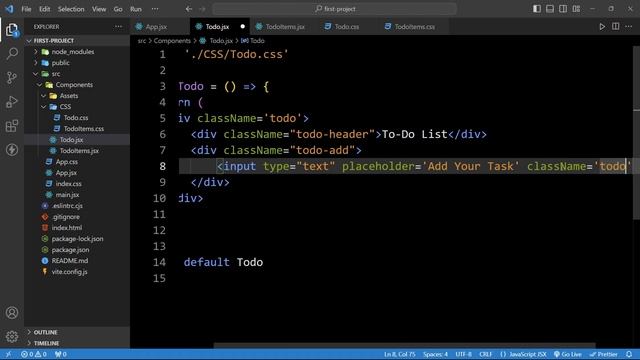640x360 pixels.
Task: Open ports indicator showing 0
Action: [x=60, y=354]
